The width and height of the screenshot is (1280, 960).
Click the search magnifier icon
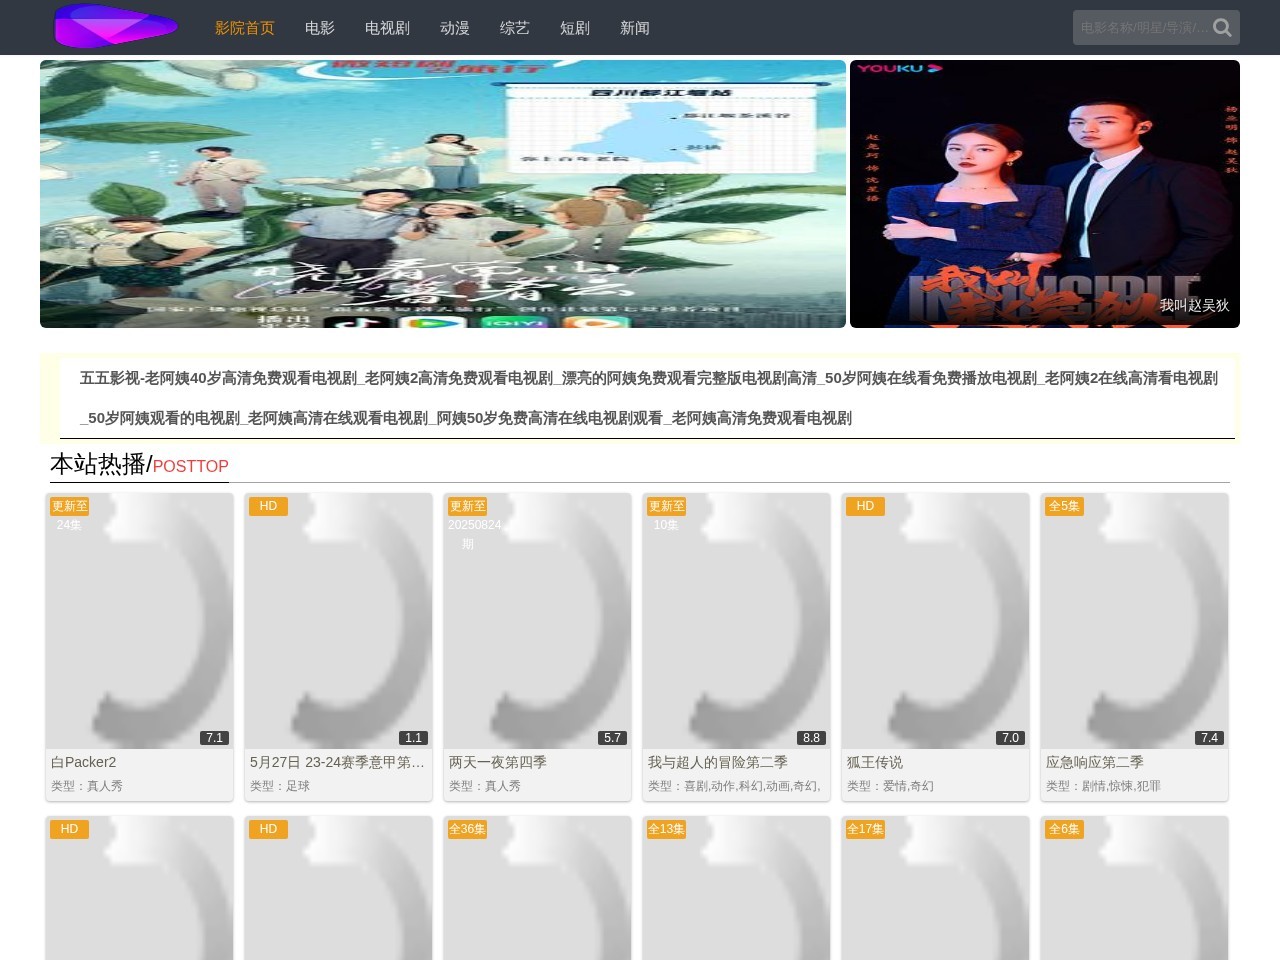[x=1222, y=28]
